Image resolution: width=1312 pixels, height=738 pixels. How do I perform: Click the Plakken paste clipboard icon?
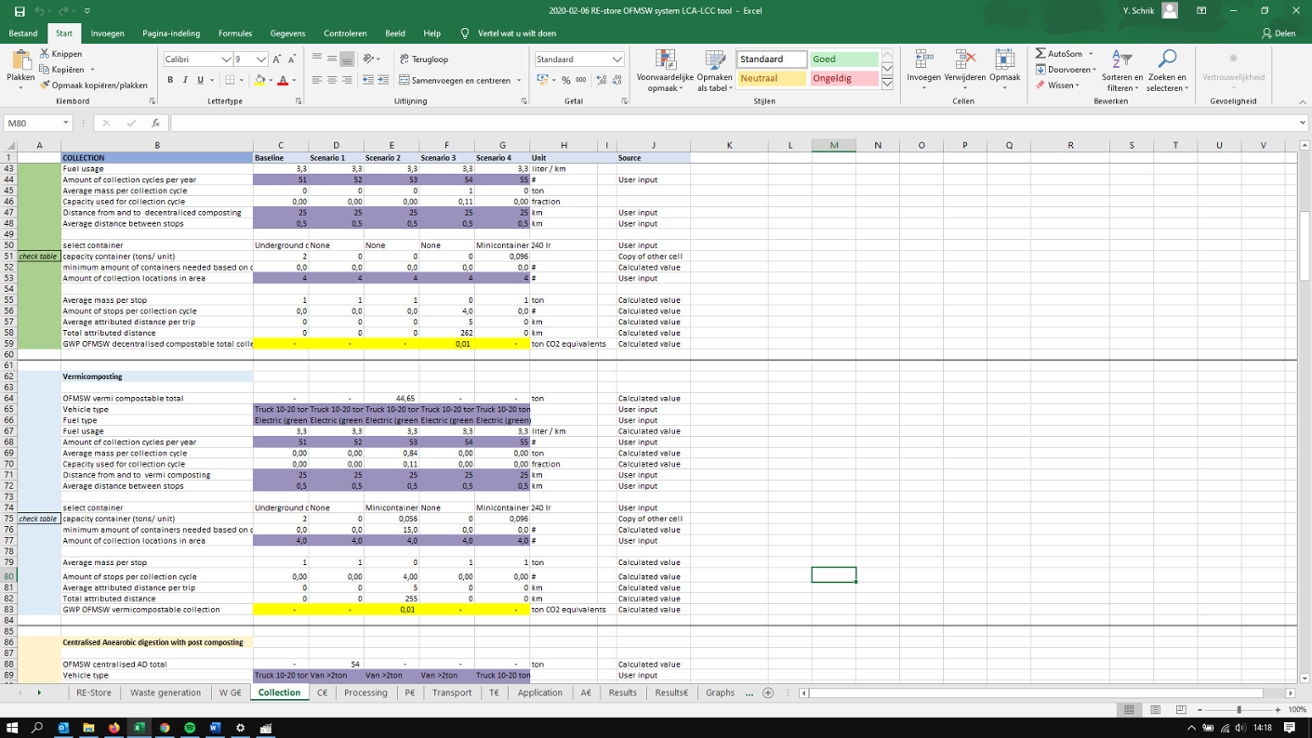coord(20,59)
